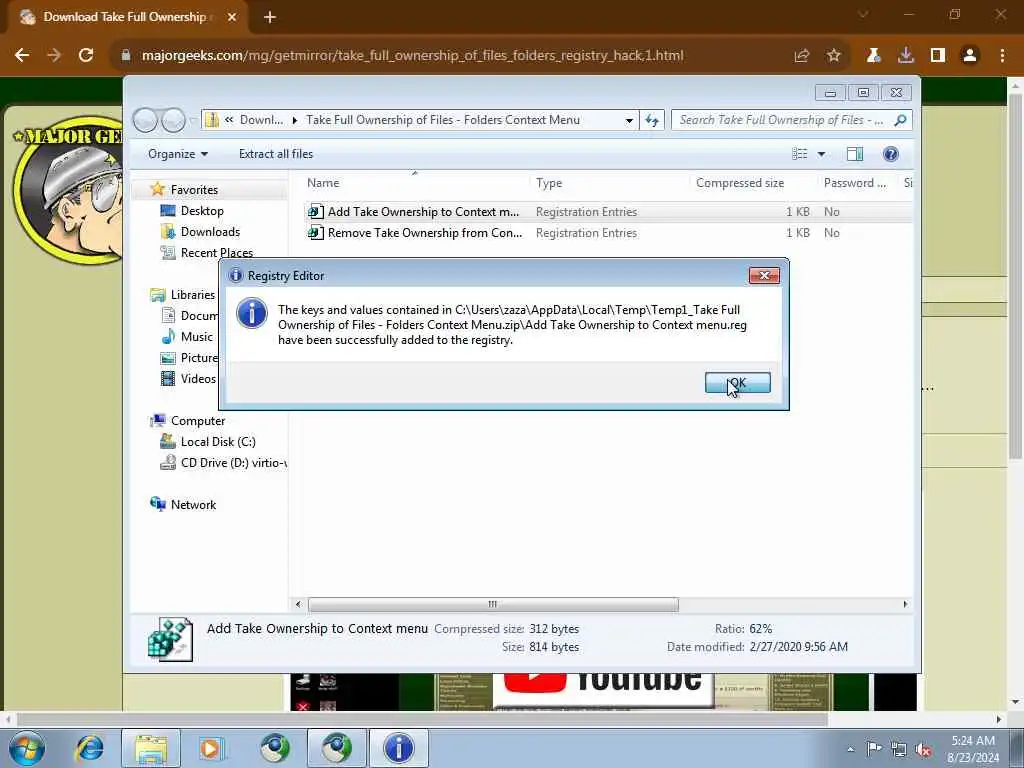Refresh the Explorer address bar
The width and height of the screenshot is (1024, 768).
652,120
